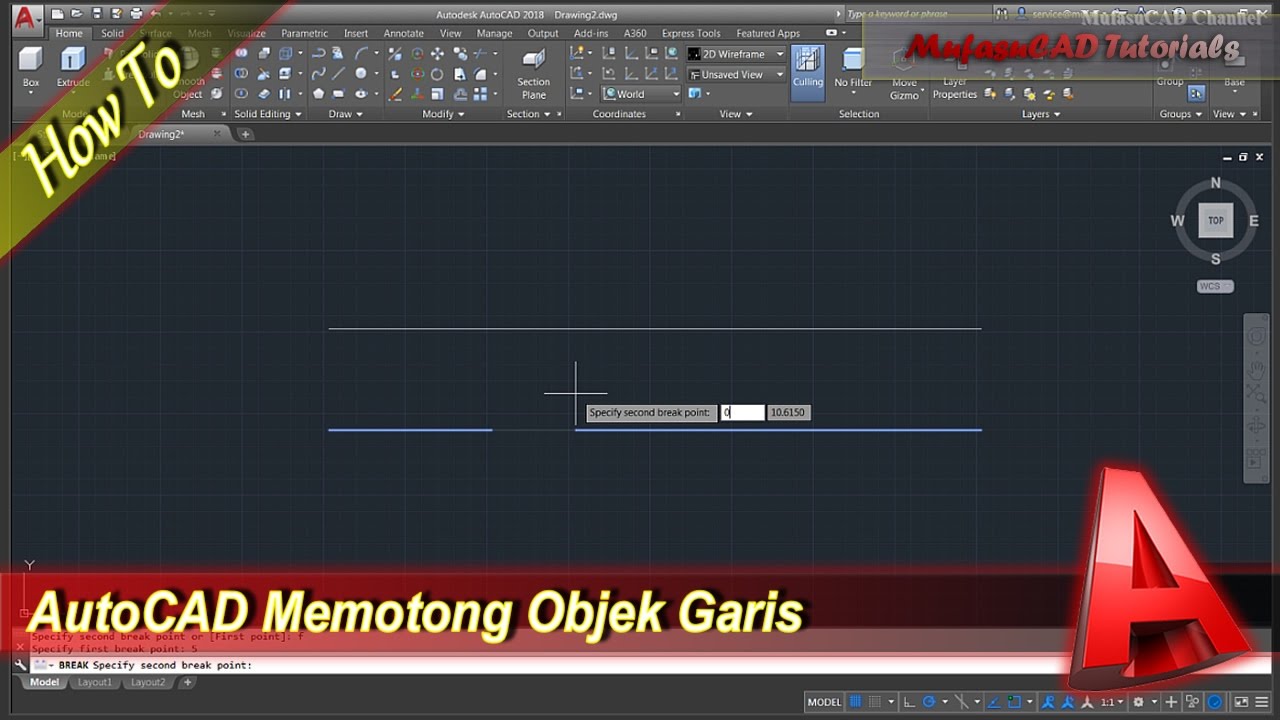Toggle the Culling selection button
1280x720 pixels.
coord(807,73)
